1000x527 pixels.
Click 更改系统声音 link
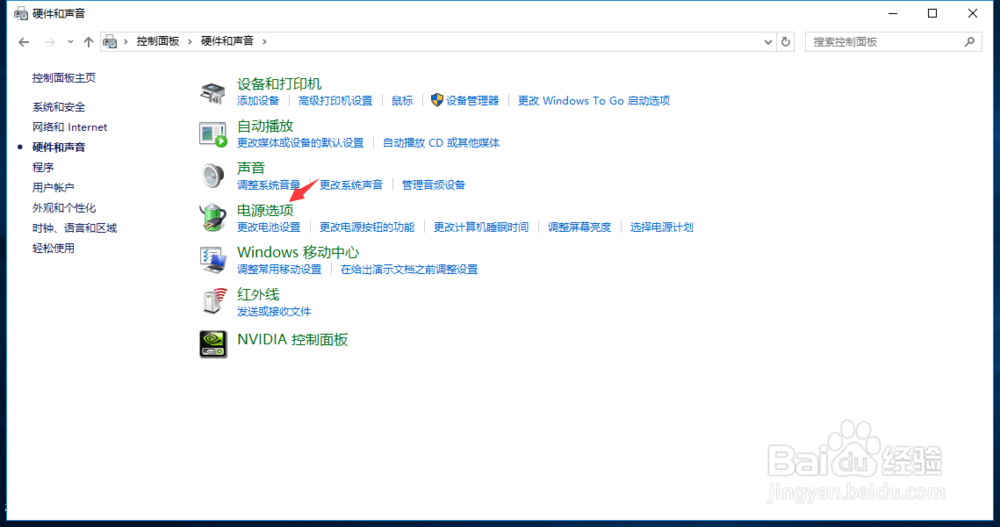click(x=351, y=185)
